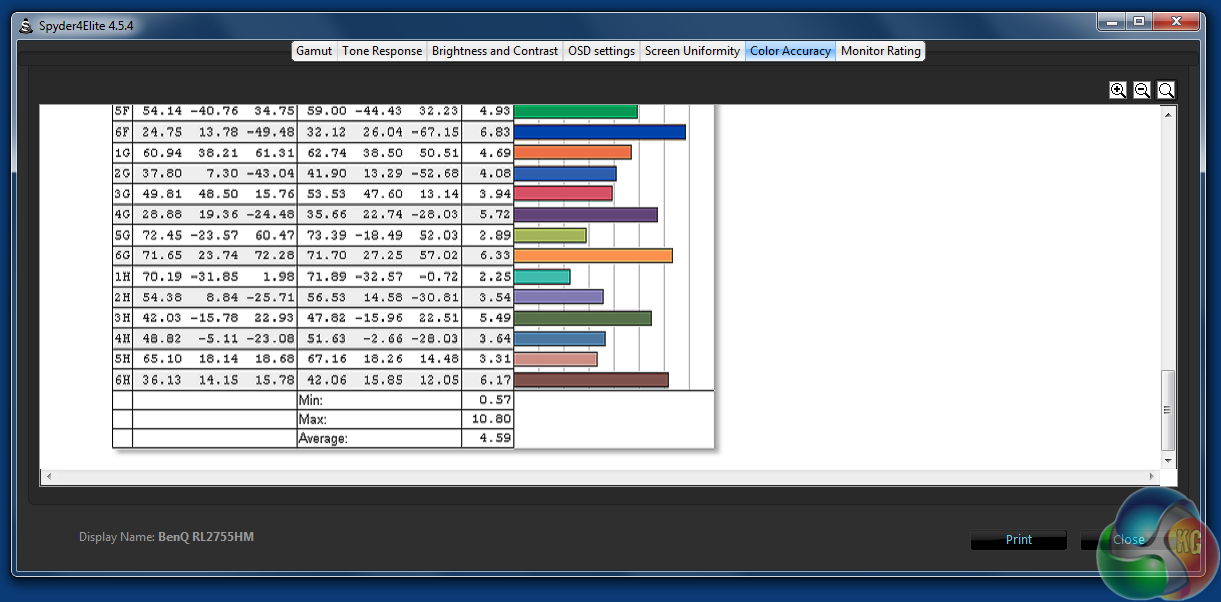
Task: Click the Average value 4.59
Action: click(x=495, y=438)
